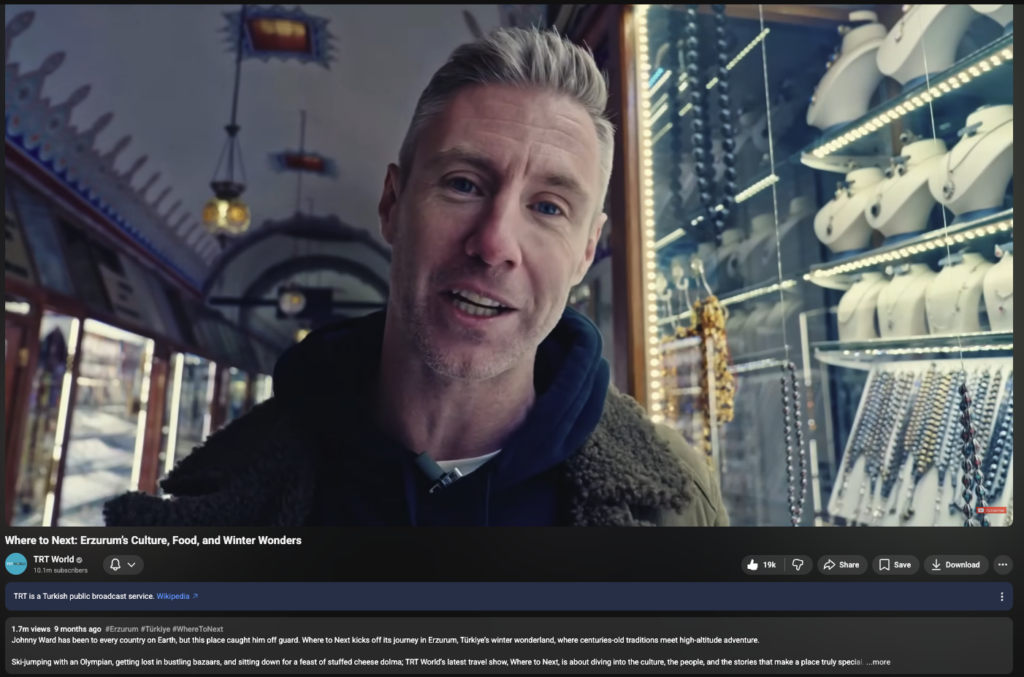Click Subscribe watermark in video corner
Screen dimensions: 1024x677
pos(992,511)
